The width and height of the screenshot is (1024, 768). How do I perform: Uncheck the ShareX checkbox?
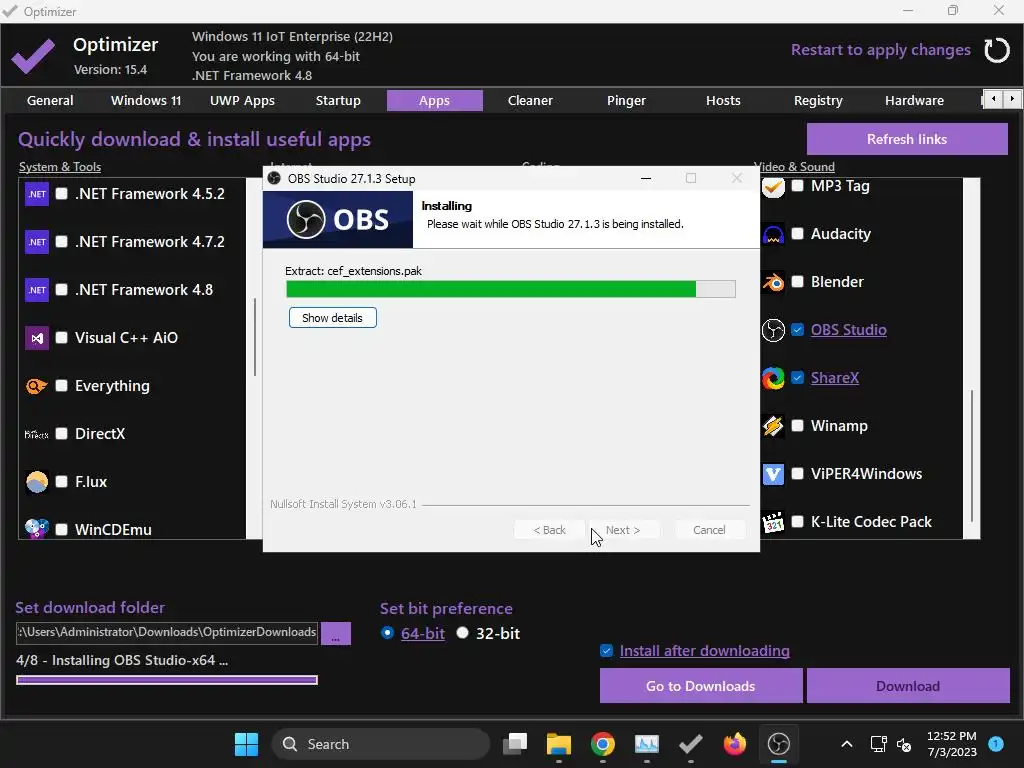[797, 377]
